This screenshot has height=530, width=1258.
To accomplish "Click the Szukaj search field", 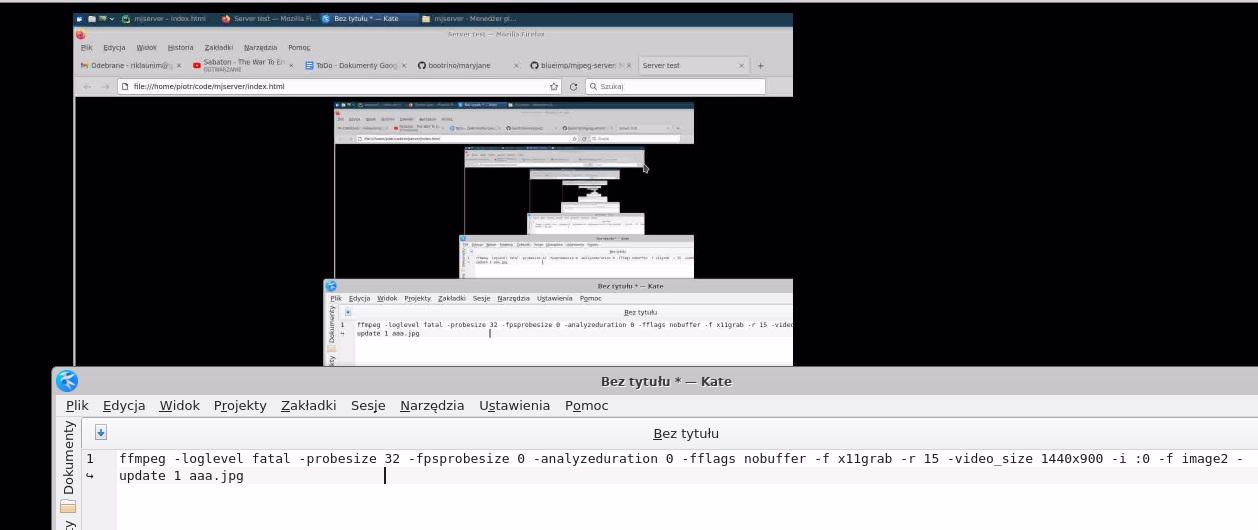I will pos(680,86).
